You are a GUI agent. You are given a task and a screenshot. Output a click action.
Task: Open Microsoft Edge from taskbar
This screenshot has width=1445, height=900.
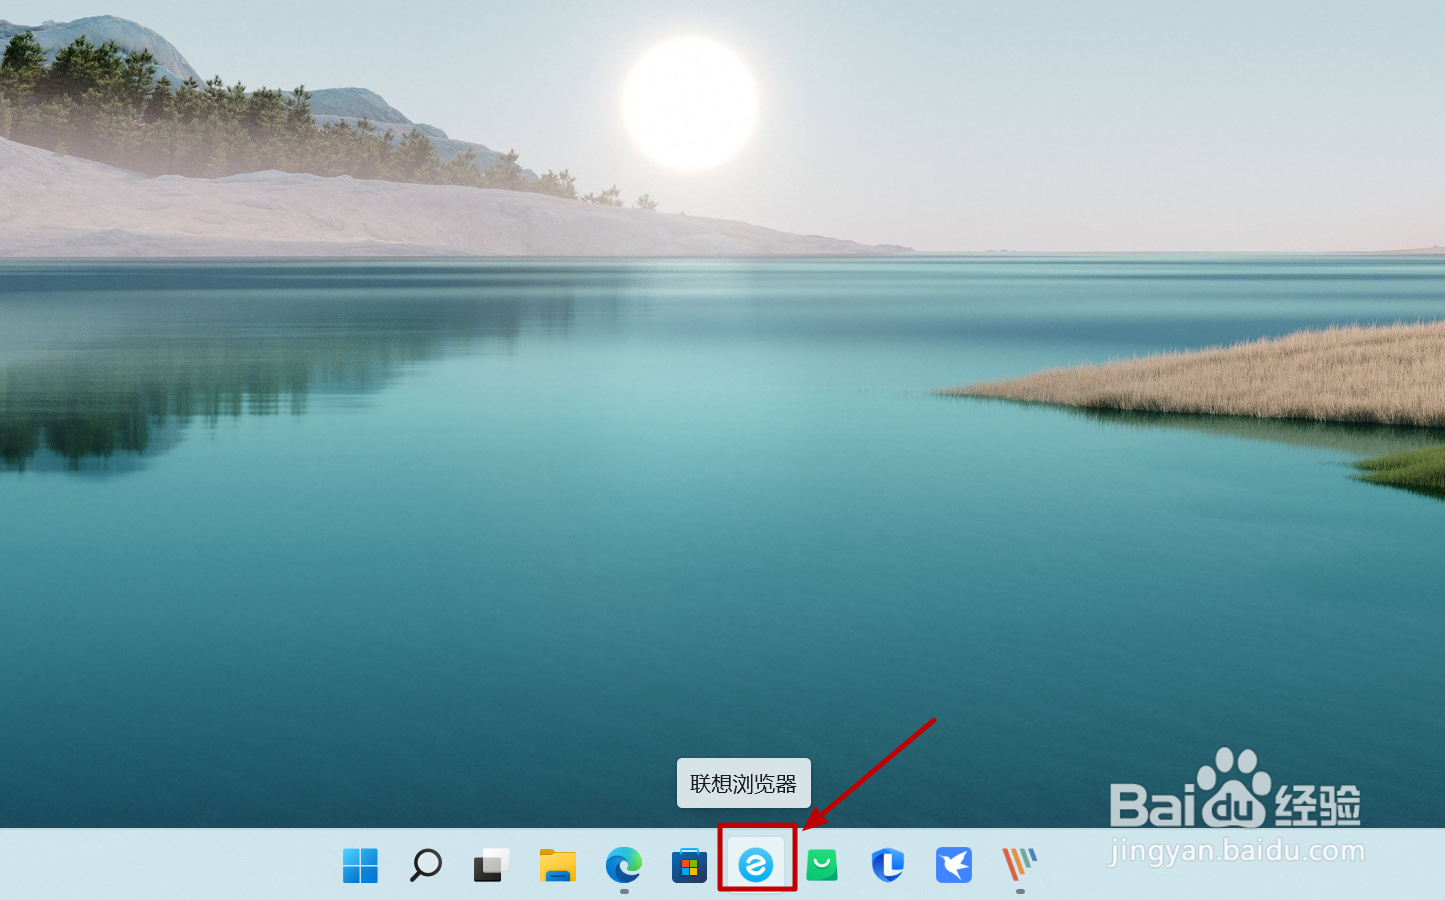tap(624, 865)
